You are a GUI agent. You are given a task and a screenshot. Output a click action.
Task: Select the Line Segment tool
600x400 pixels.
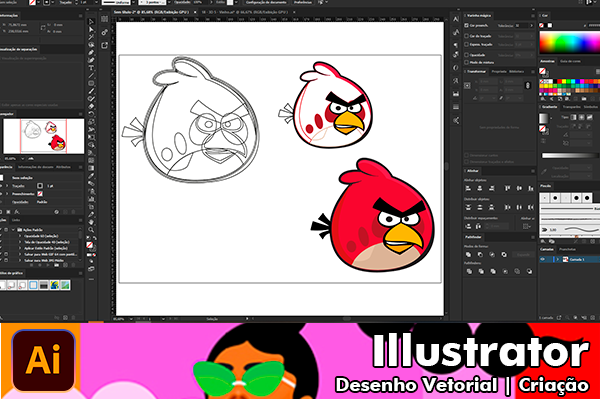click(x=91, y=75)
